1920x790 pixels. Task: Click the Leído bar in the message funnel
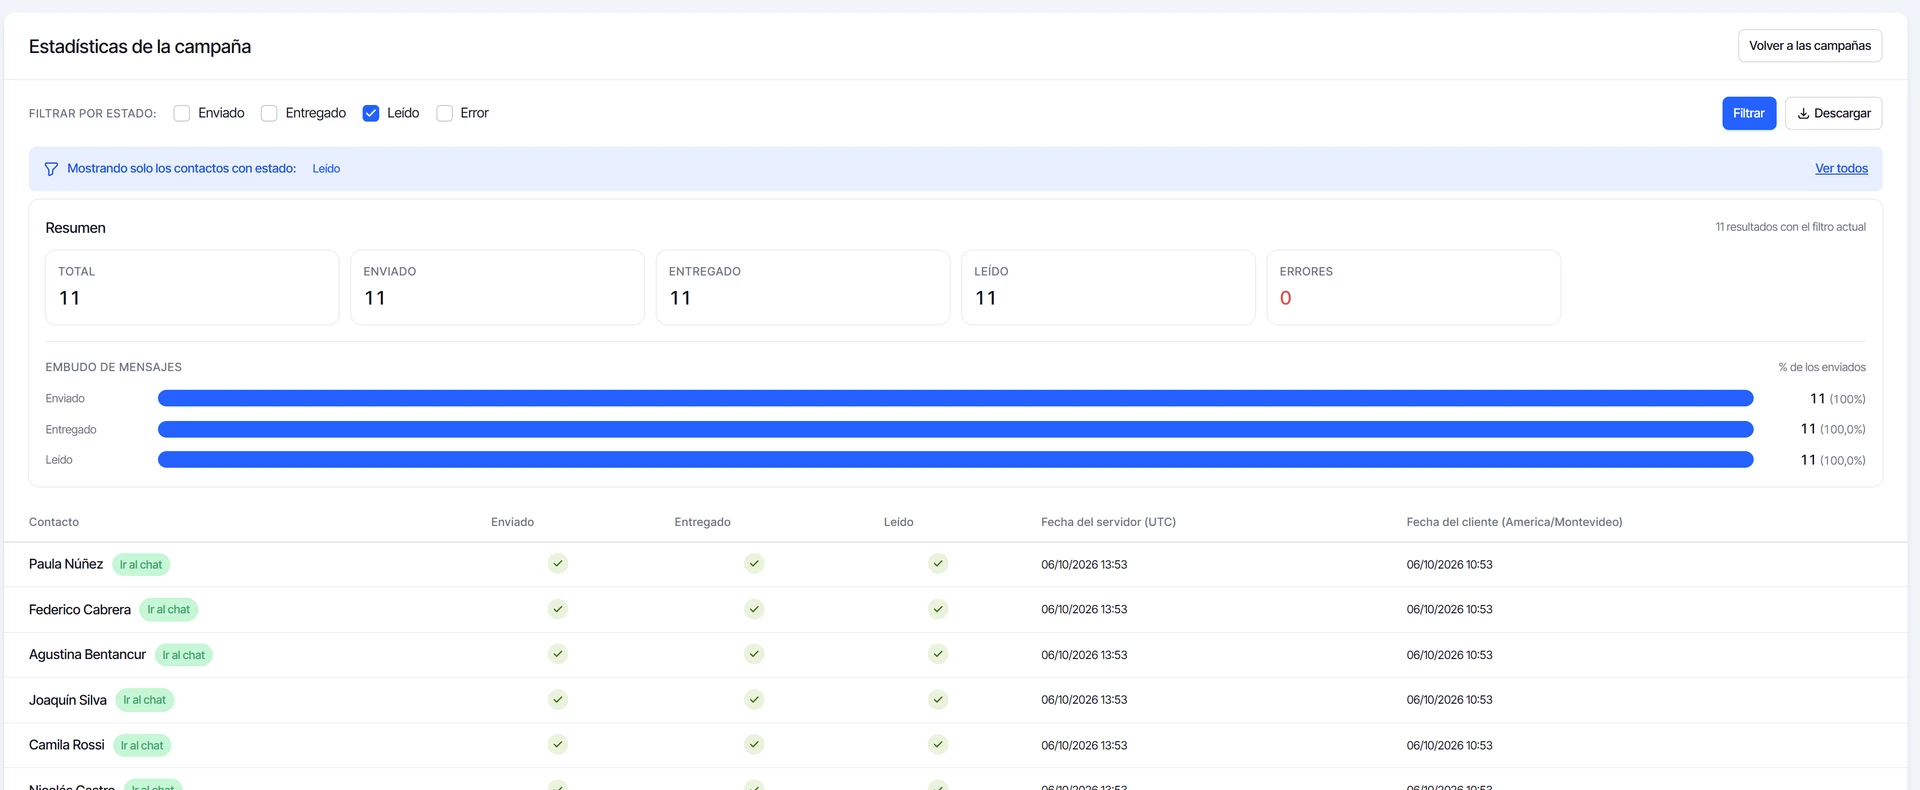pos(956,460)
